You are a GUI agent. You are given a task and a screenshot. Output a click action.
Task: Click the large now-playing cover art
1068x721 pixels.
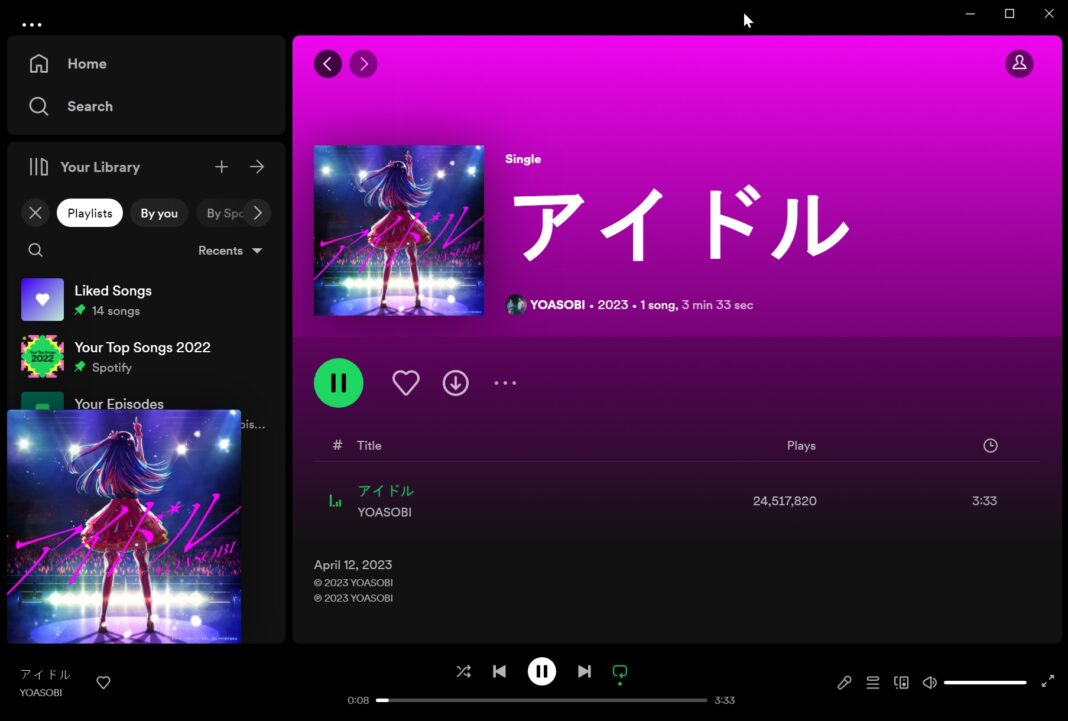coord(124,526)
